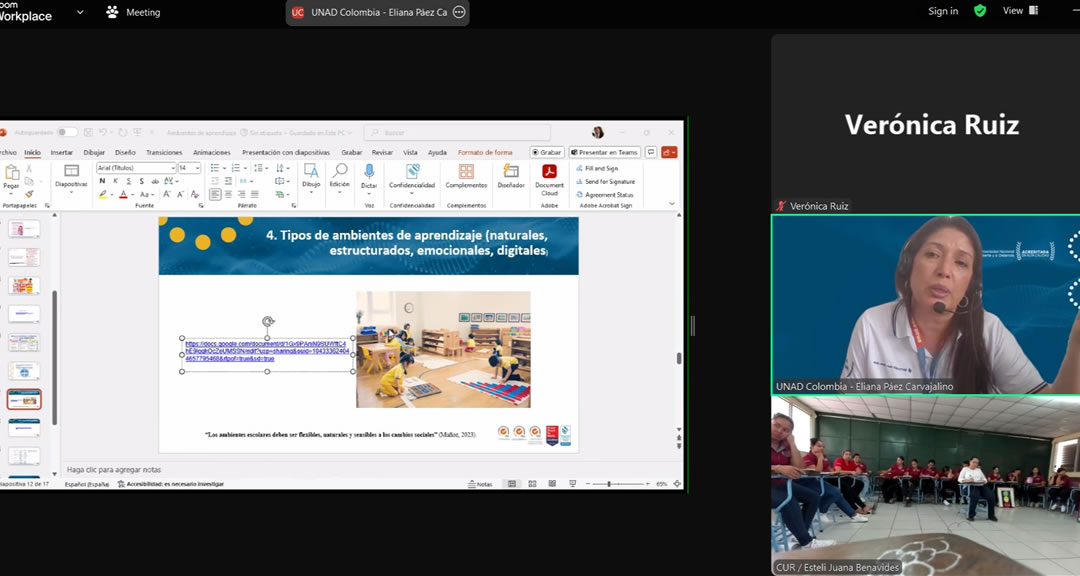This screenshot has width=1080, height=576.
Task: Click the decrease font size A icon
Action: (x=180, y=194)
